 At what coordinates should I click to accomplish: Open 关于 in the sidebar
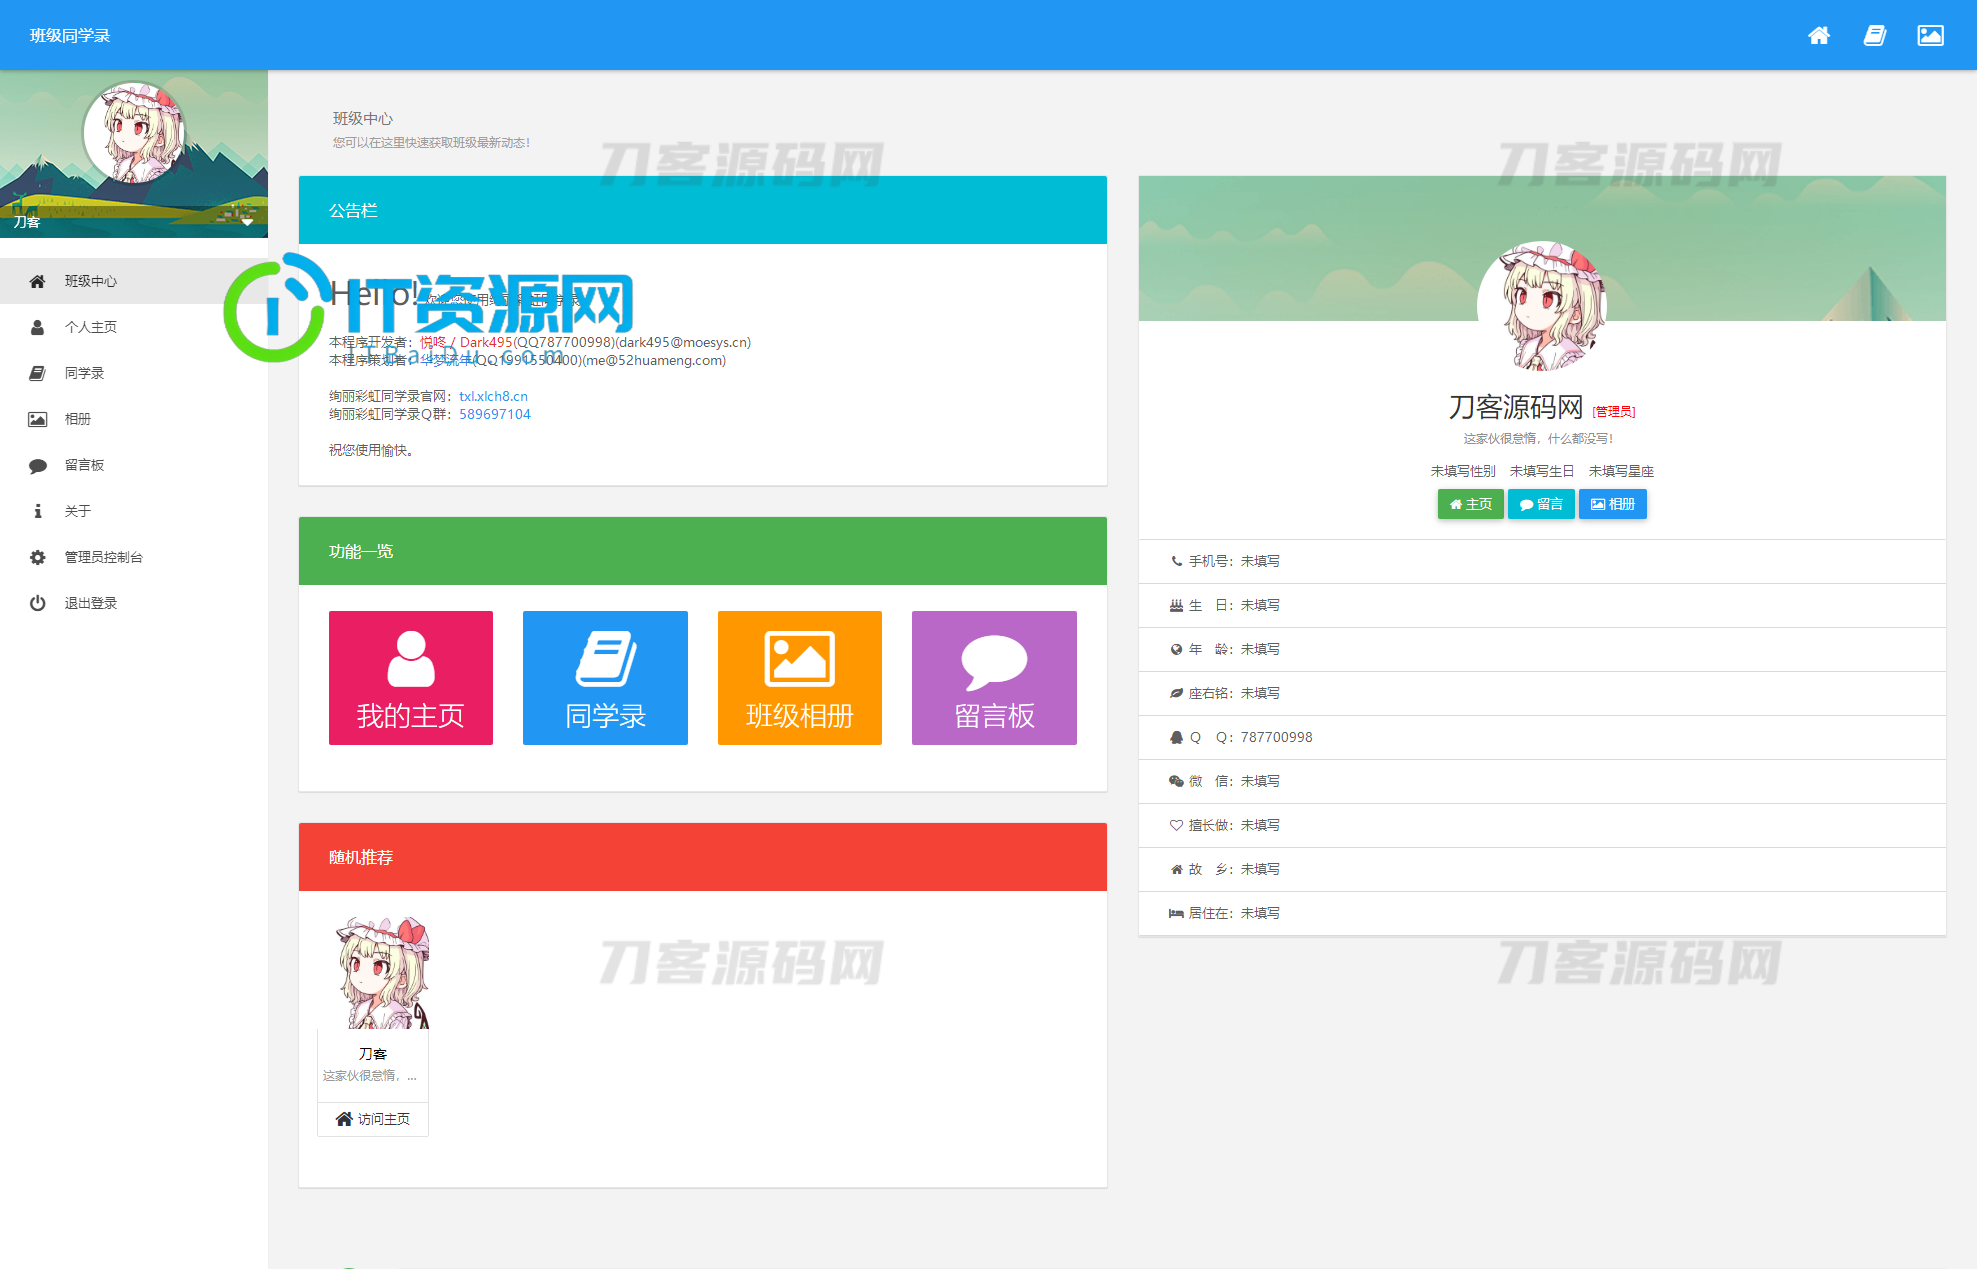[x=134, y=511]
